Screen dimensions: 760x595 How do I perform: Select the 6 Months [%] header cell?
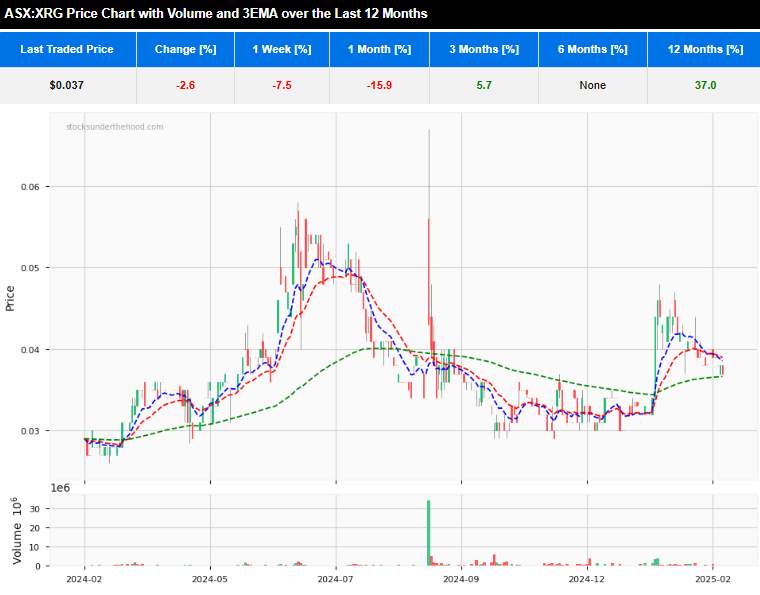click(x=593, y=49)
